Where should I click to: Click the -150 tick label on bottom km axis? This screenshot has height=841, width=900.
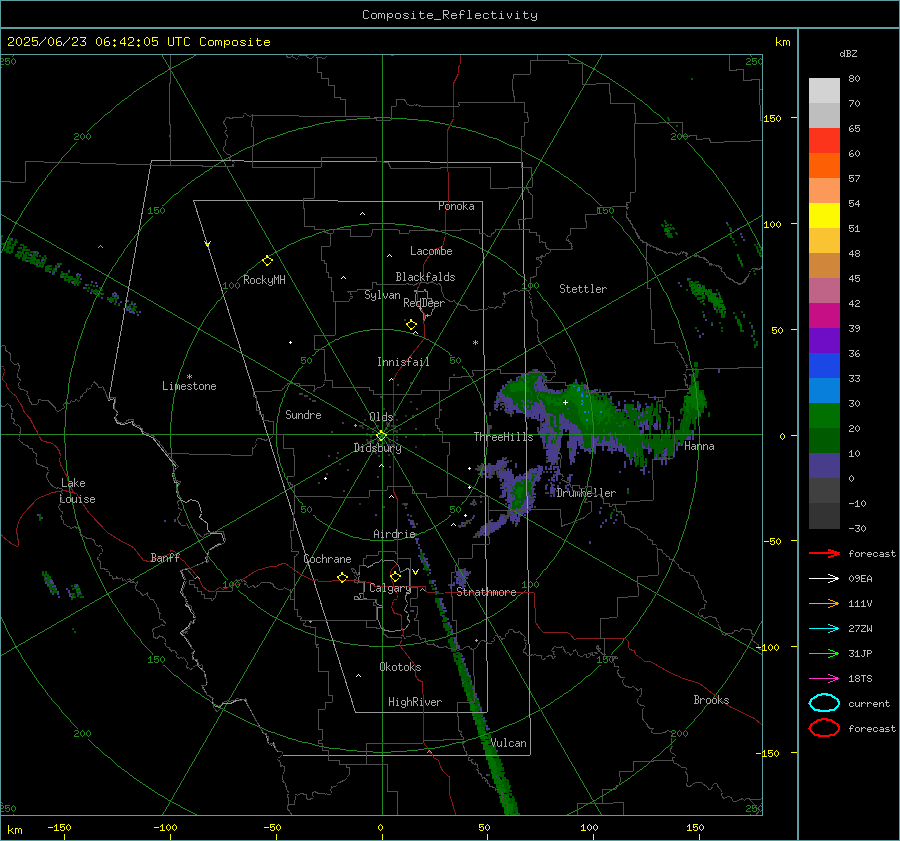[x=59, y=827]
